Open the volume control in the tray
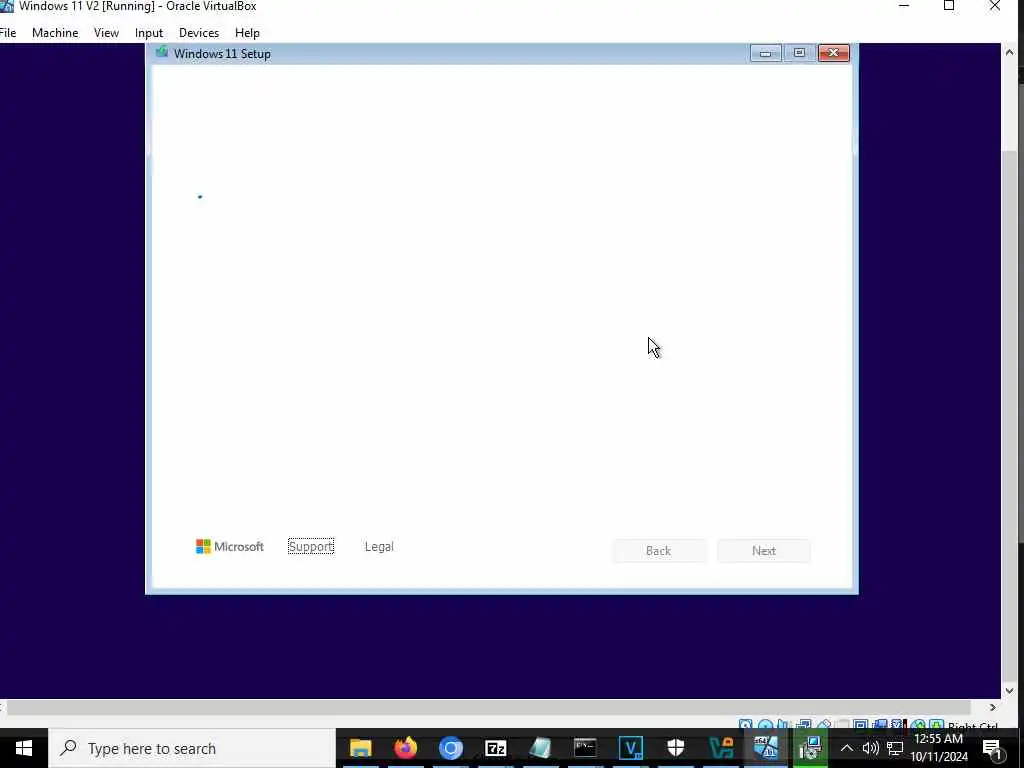 coord(870,748)
